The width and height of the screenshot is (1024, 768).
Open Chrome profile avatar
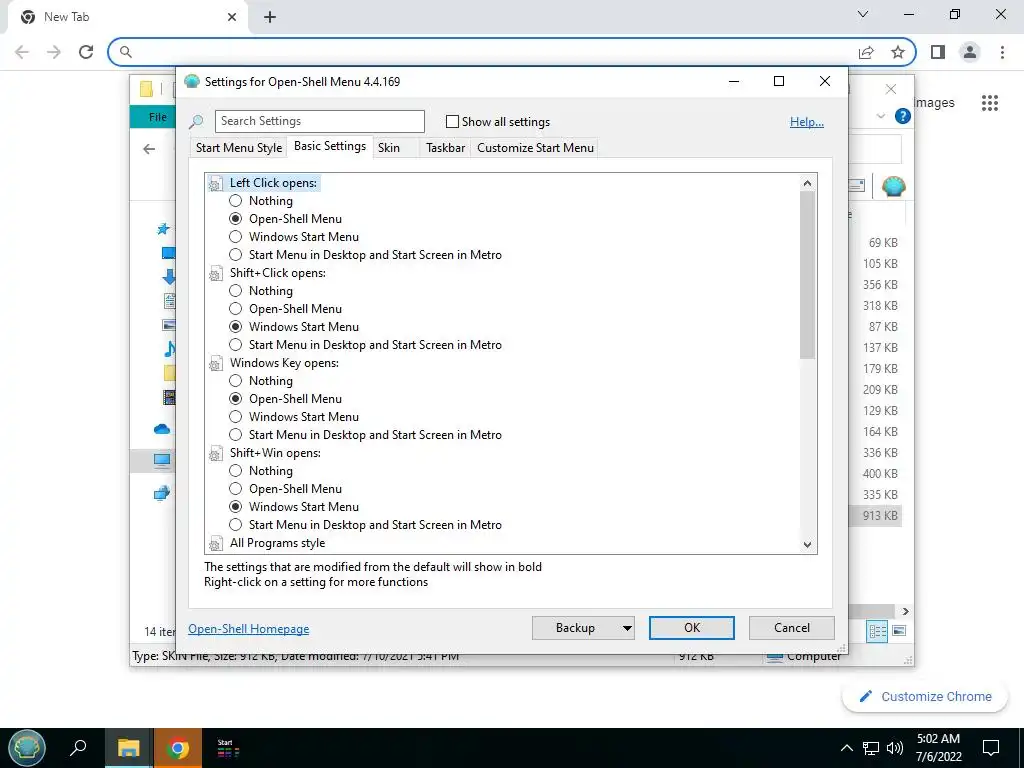point(970,52)
